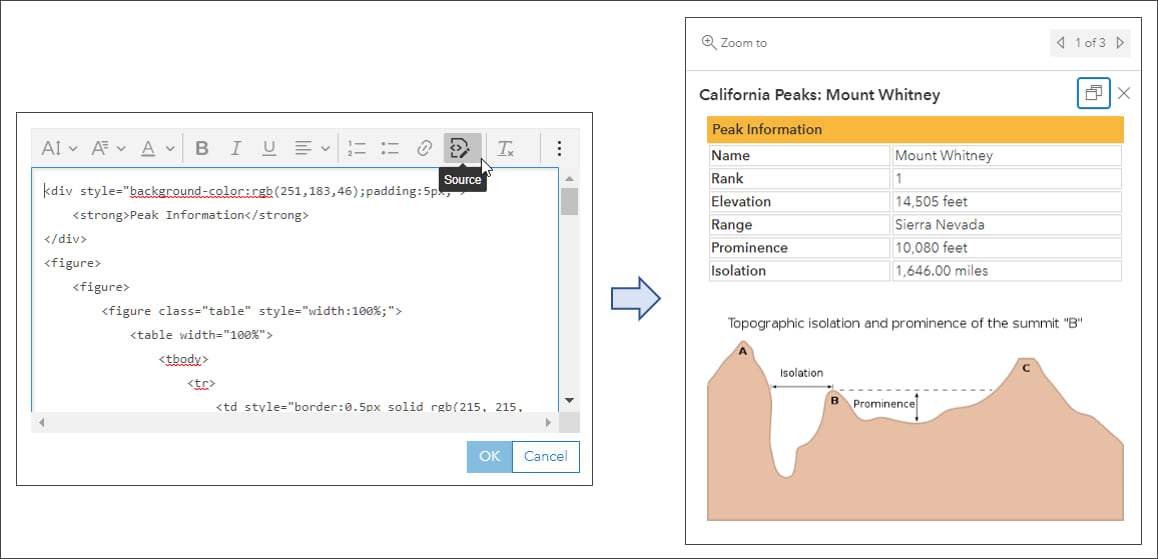
Task: Open the font size dropdown
Action: coord(59,149)
